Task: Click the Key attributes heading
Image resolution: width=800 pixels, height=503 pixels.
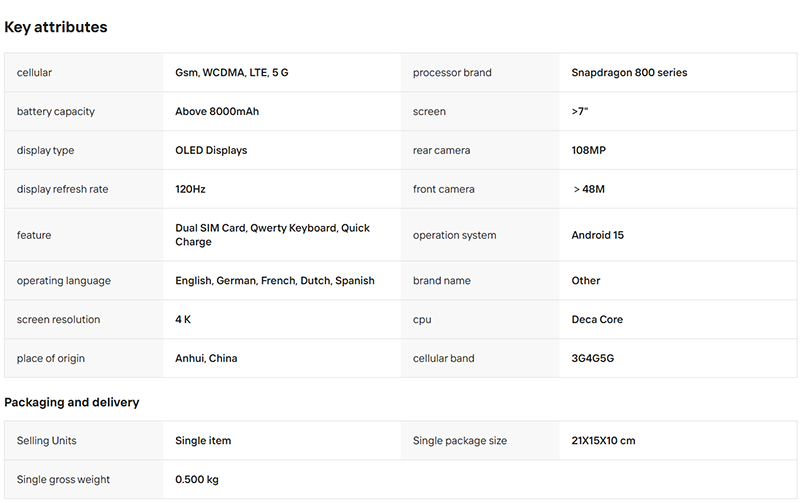Action: pyautogui.click(x=56, y=27)
